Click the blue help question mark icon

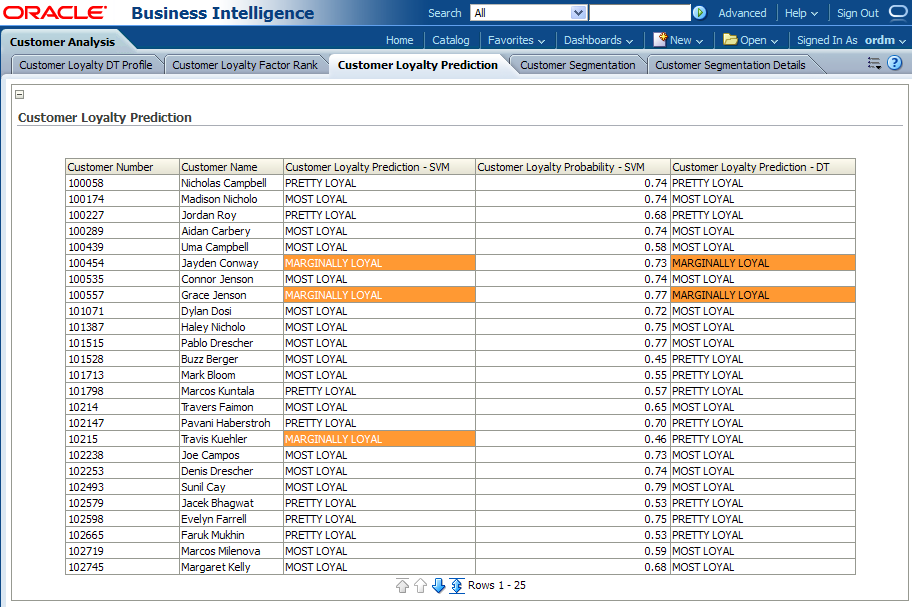tap(895, 63)
